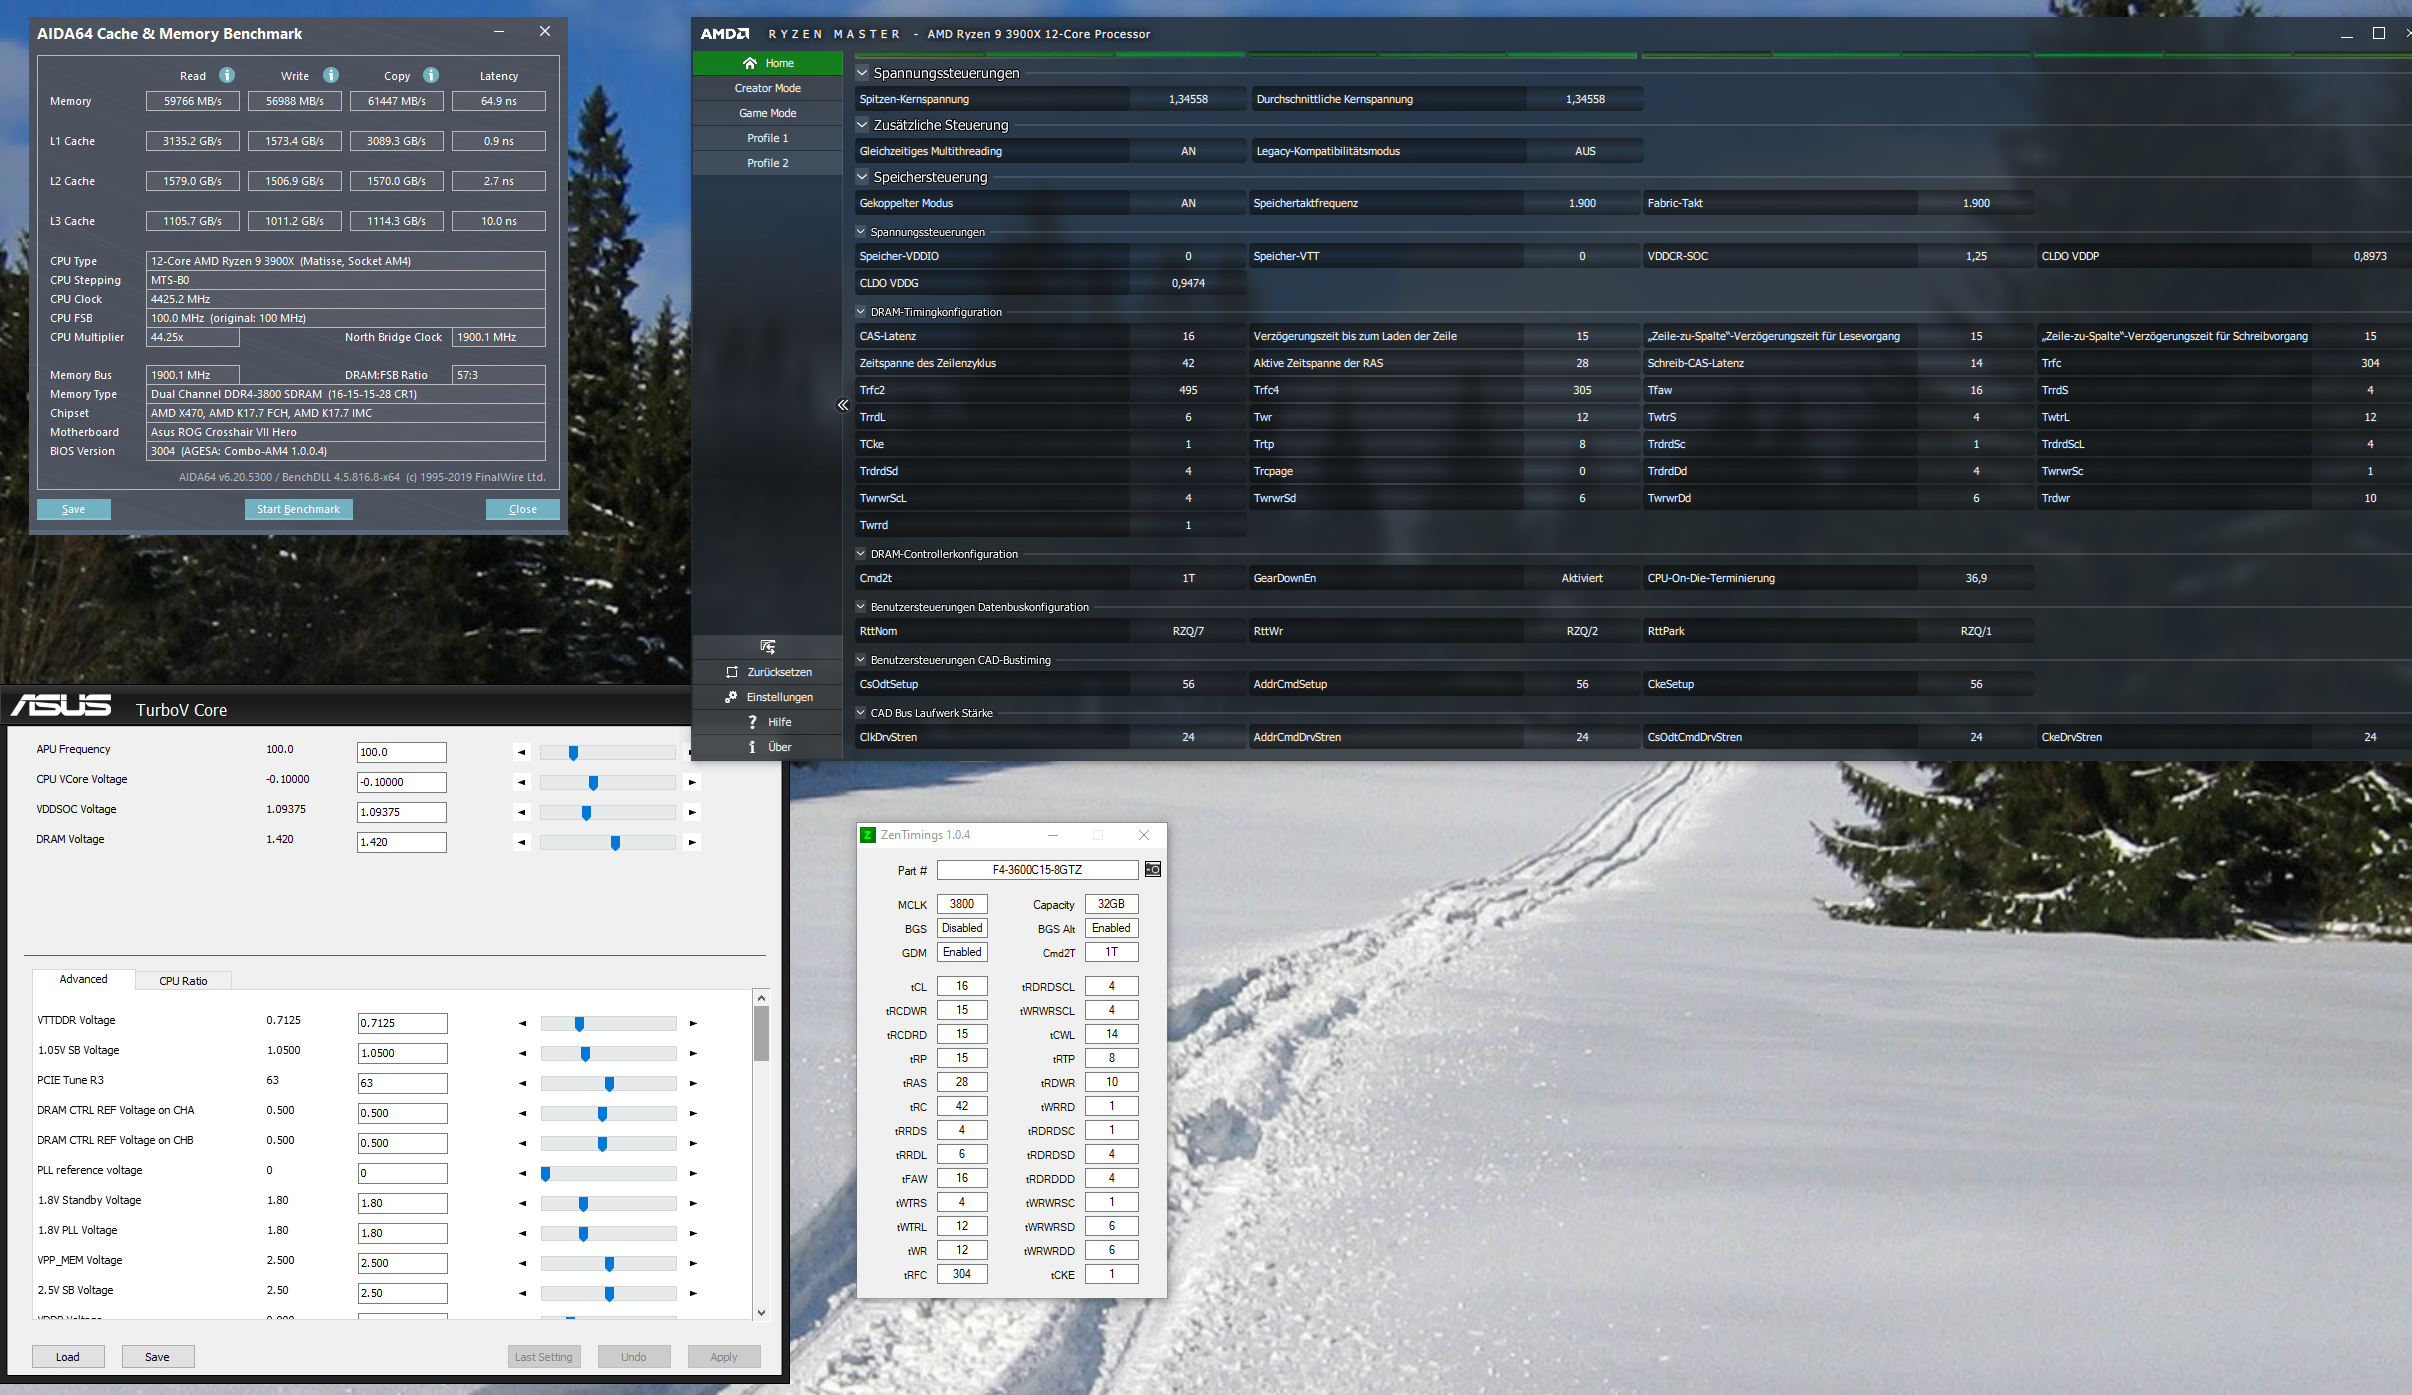Click the Apply button in TurboV Core

[724, 1357]
